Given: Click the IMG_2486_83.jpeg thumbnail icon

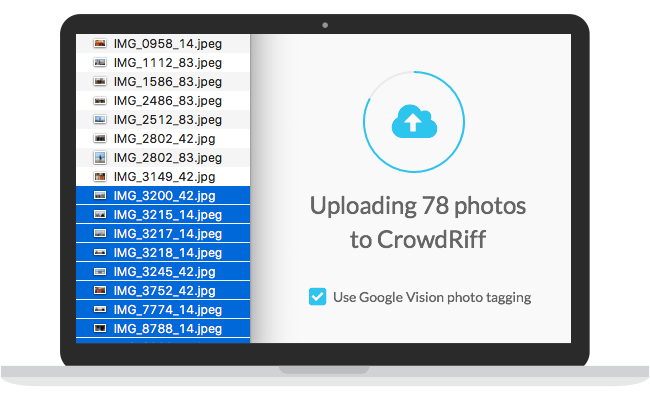Looking at the screenshot, I should (x=99, y=101).
